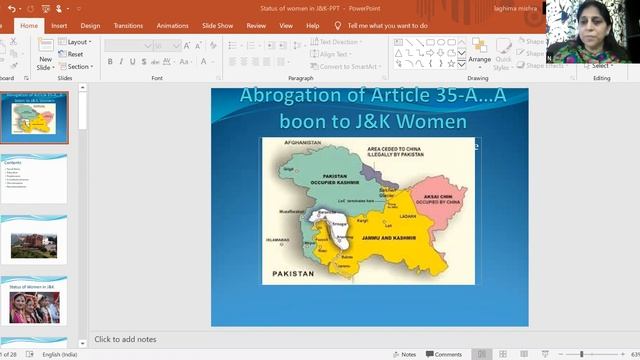640x360 pixels.
Task: Click Increase Font Size icon
Action: 187,46
